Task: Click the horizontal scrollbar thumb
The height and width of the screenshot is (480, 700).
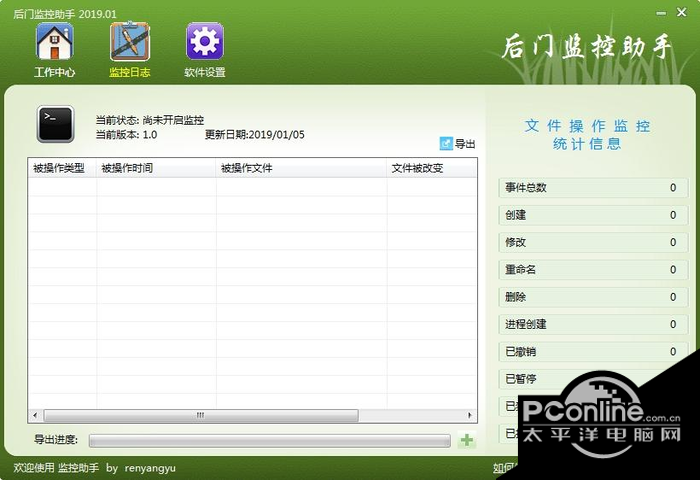Action: point(201,416)
